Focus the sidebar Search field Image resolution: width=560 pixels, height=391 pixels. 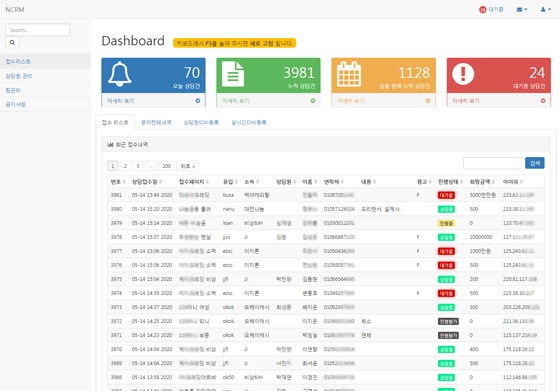38,30
